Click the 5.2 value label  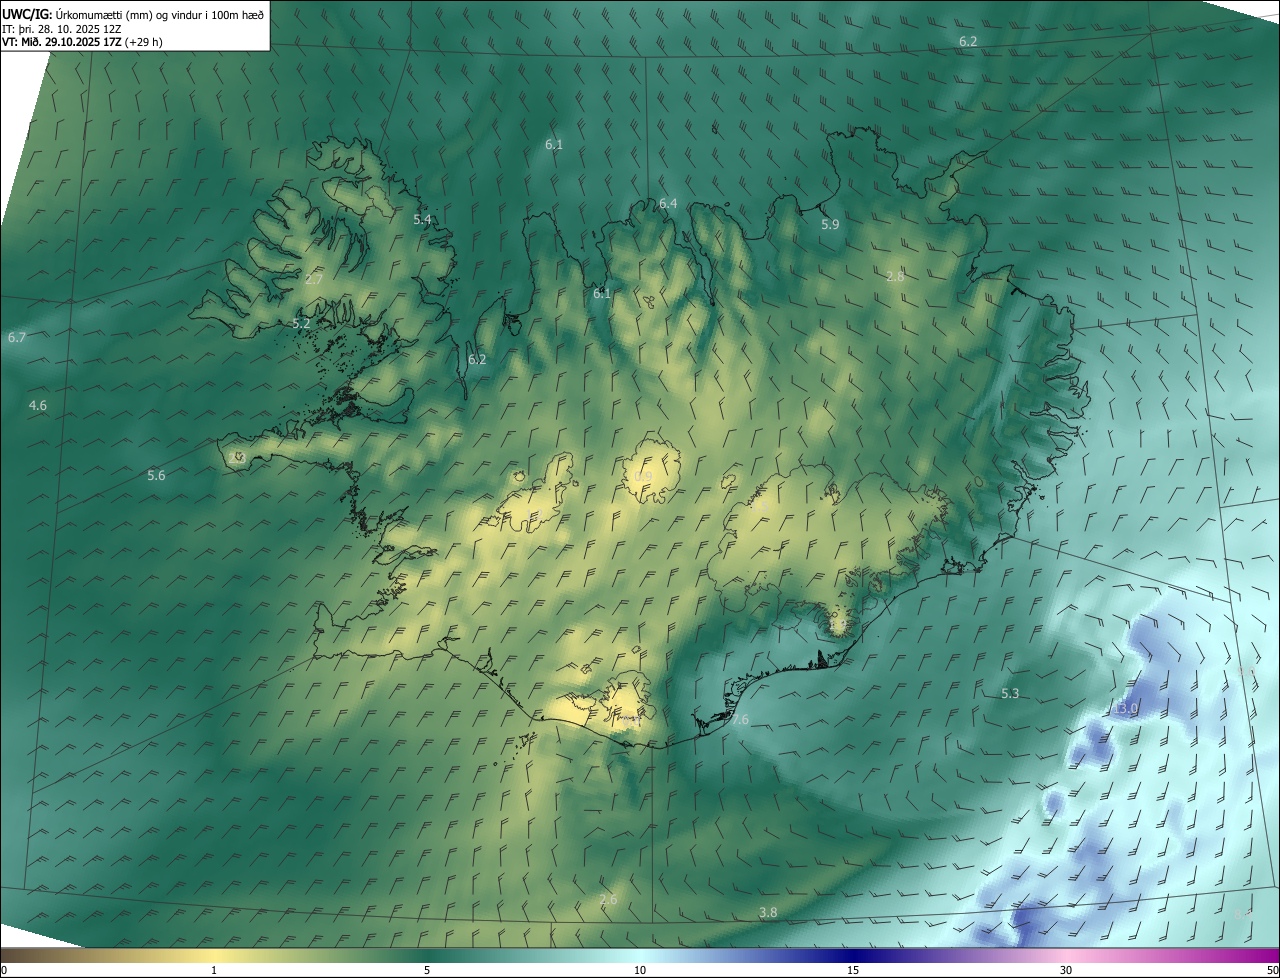click(x=302, y=324)
